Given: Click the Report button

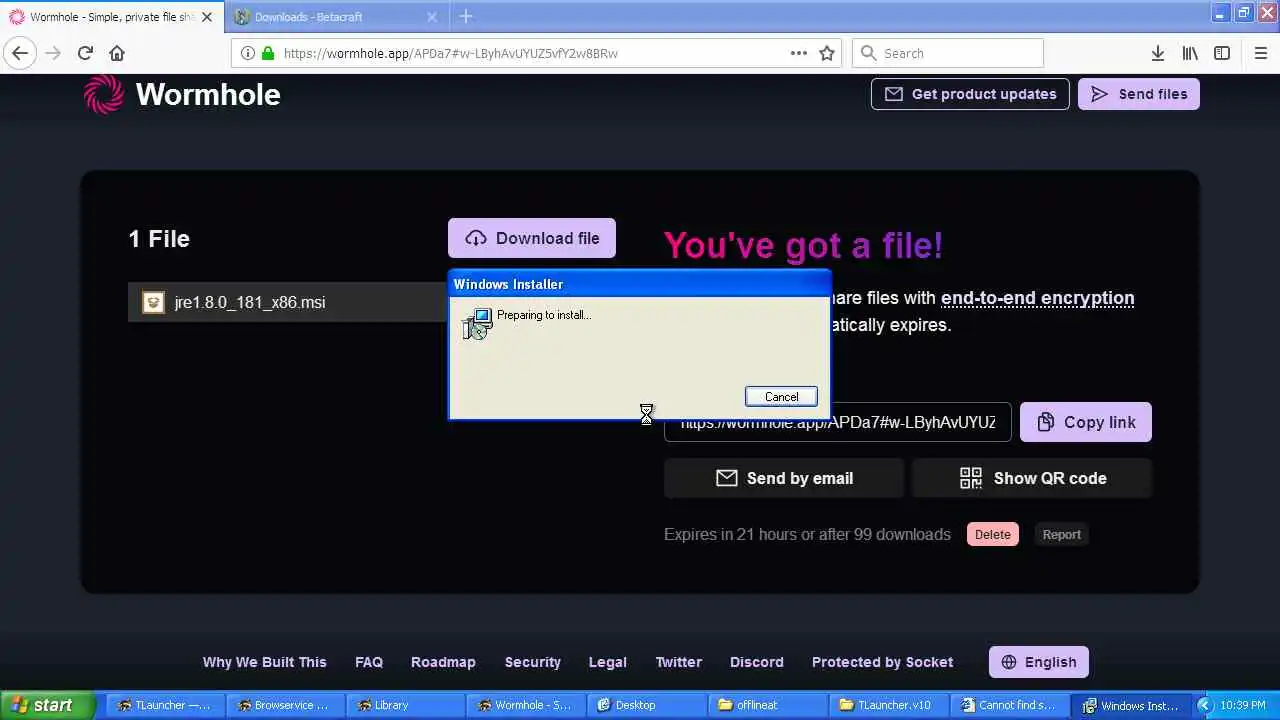Looking at the screenshot, I should (1061, 534).
